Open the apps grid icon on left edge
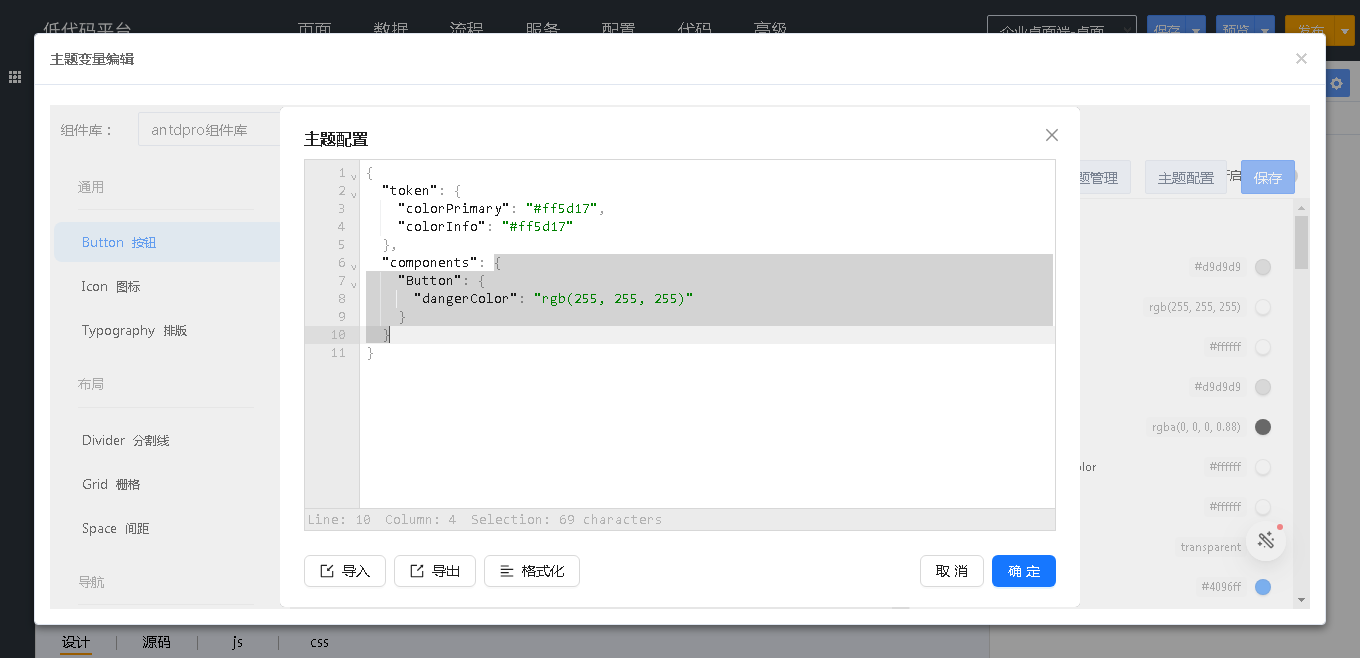 pos(15,77)
